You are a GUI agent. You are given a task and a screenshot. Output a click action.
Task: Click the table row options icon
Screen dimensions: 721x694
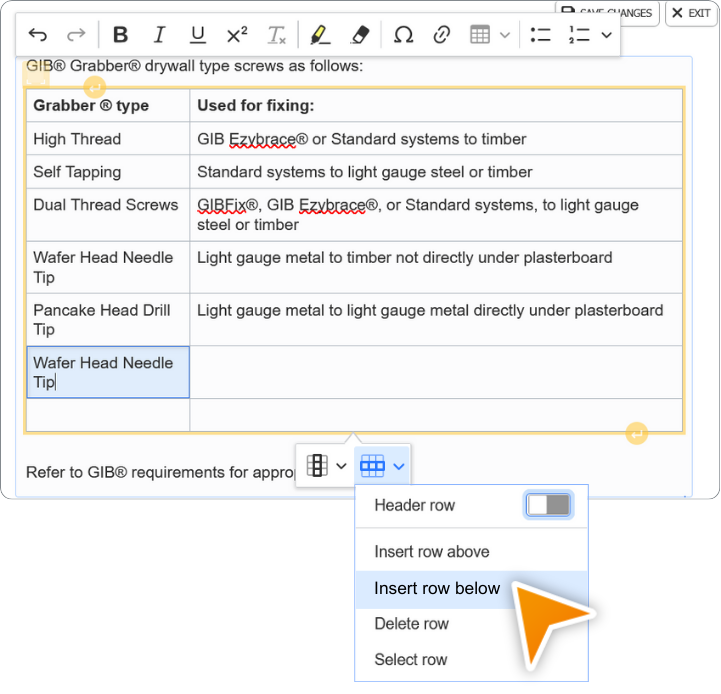point(372,466)
